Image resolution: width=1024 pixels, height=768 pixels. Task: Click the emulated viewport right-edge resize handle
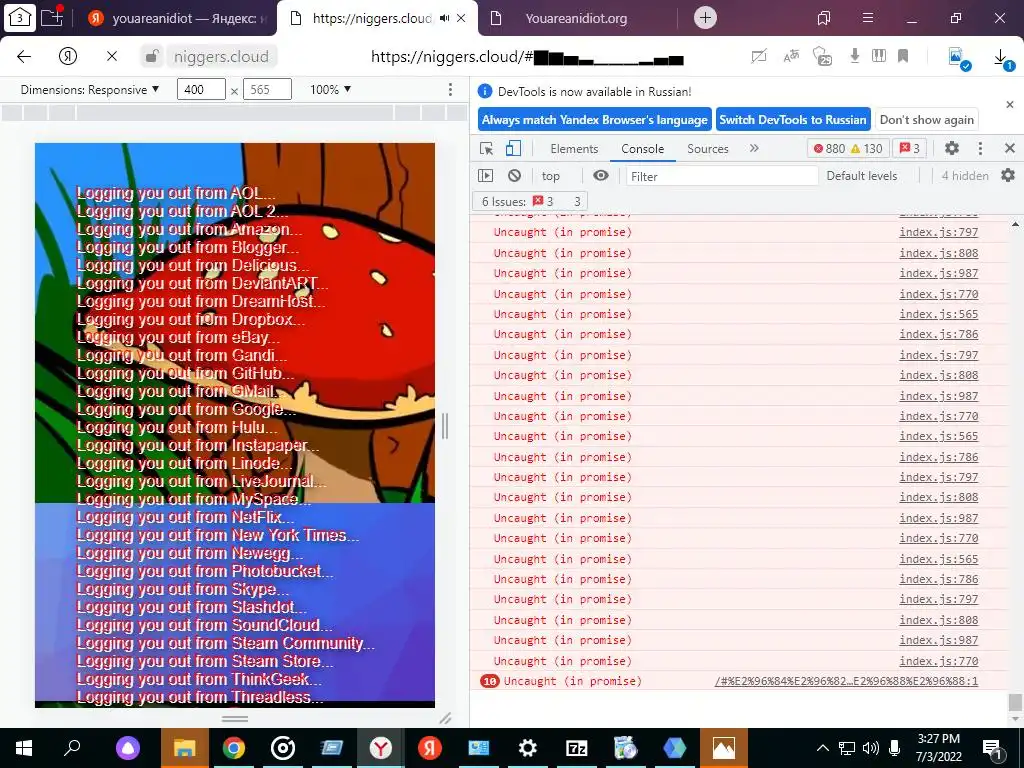point(445,426)
